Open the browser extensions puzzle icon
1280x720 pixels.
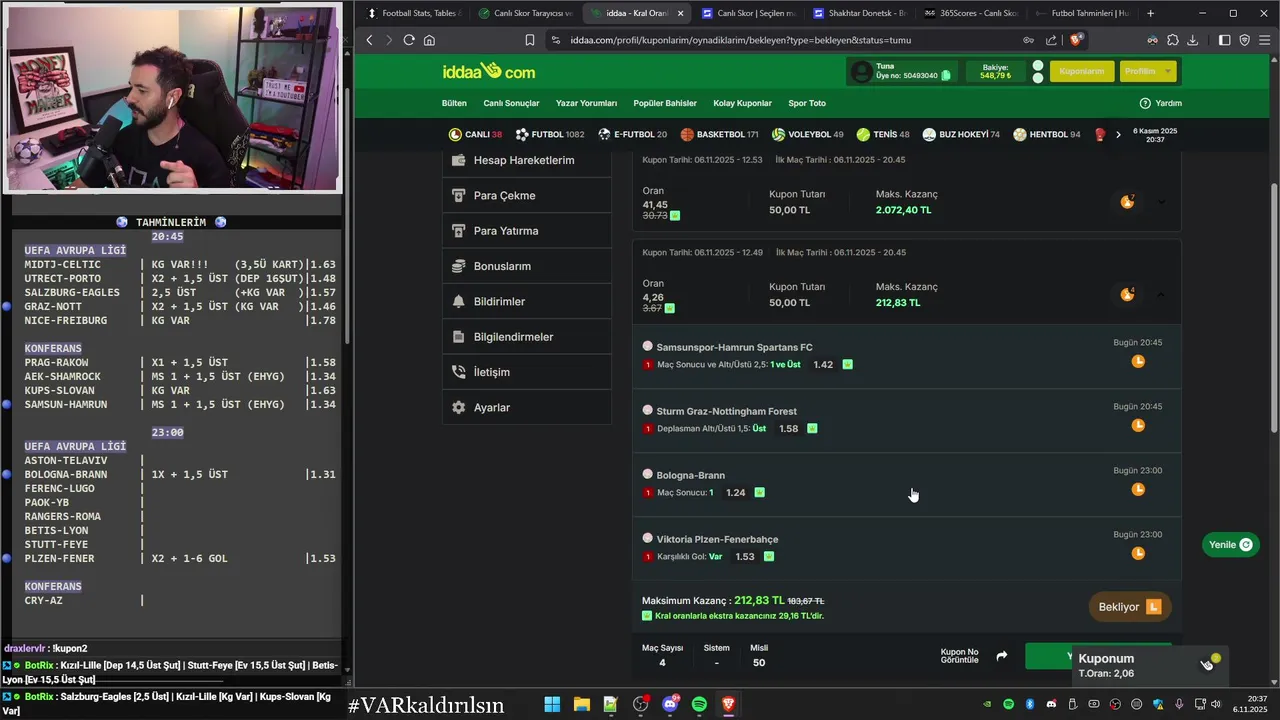[1173, 40]
